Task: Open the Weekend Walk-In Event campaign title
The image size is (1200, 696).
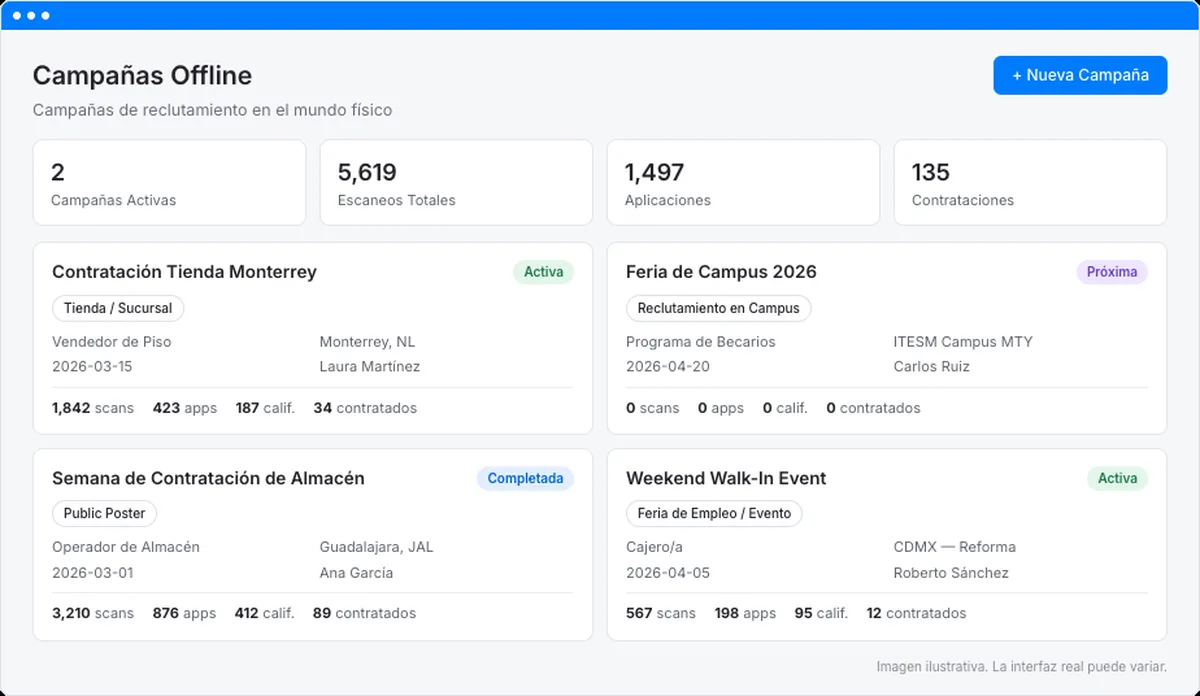Action: point(726,478)
